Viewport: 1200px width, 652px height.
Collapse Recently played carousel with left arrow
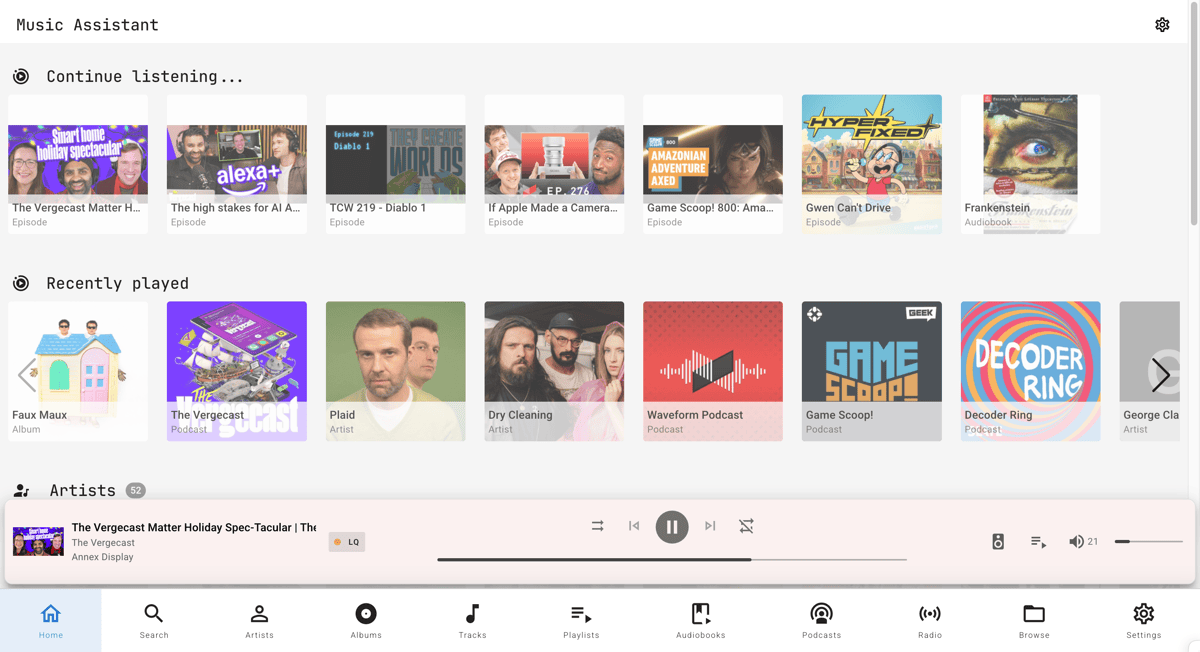click(x=27, y=374)
